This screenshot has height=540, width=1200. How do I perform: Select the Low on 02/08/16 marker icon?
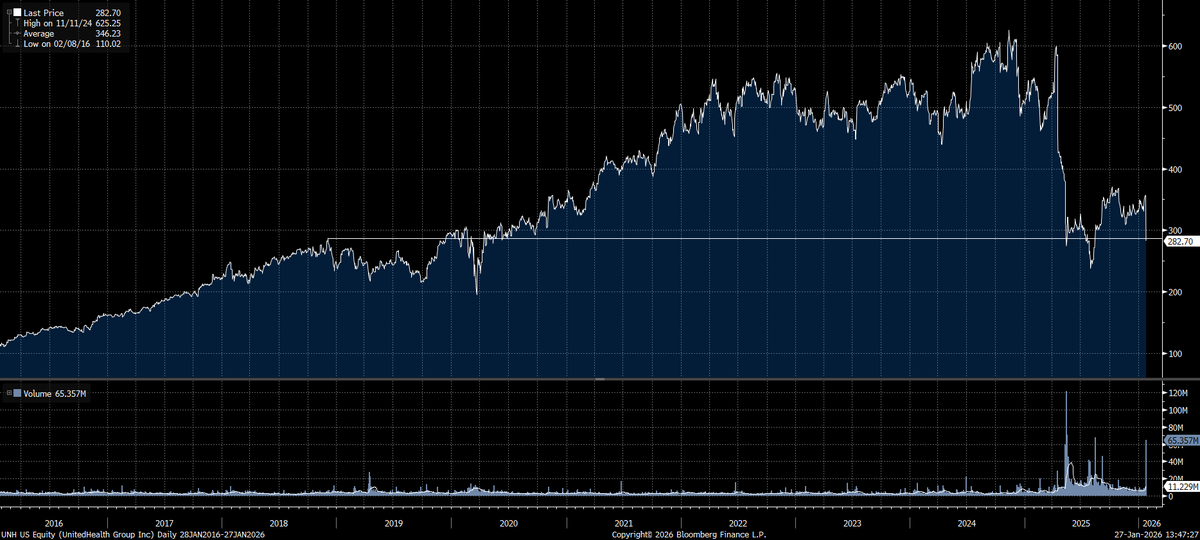coord(17,44)
